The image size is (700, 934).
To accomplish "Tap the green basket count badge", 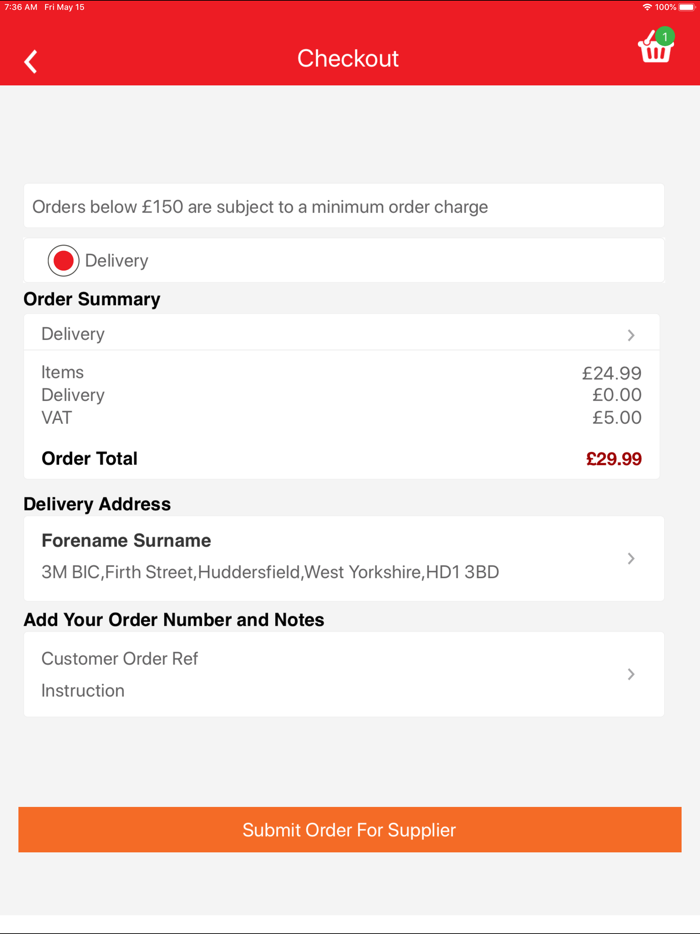I will click(x=665, y=37).
